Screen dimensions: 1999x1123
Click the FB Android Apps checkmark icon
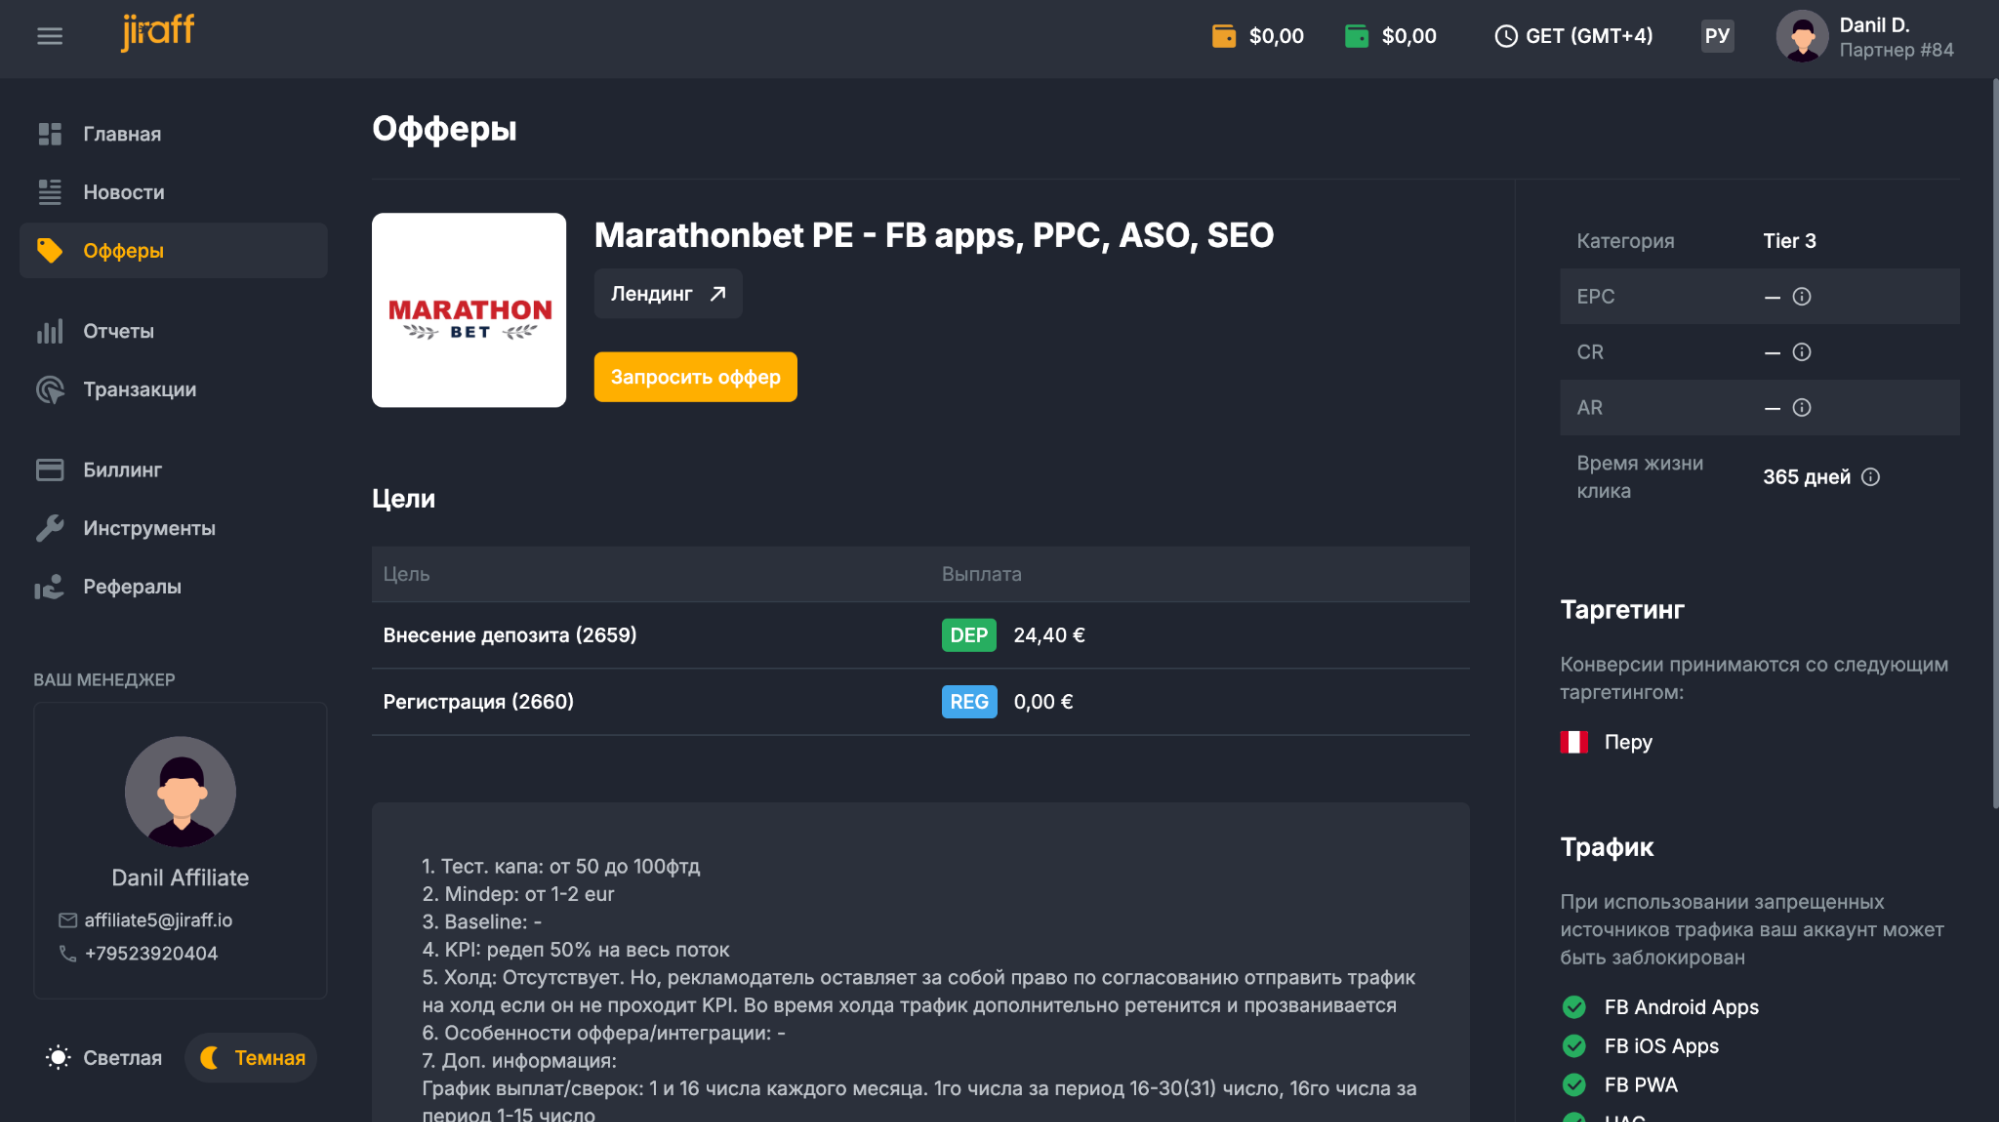(1574, 1007)
